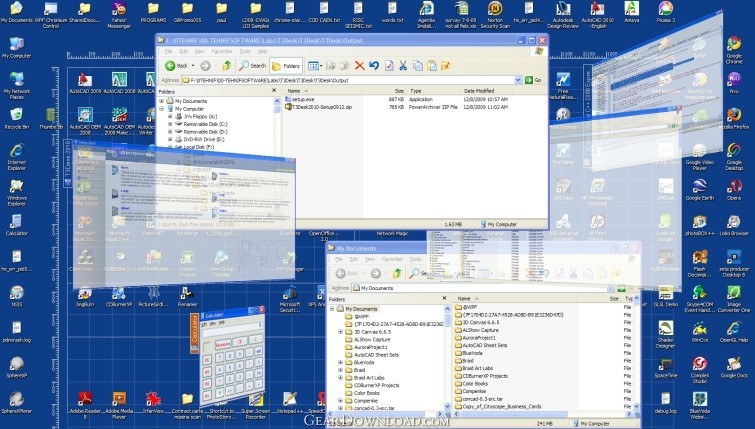Viewport: 755px width, 429px height.
Task: Collapse My Computer in the Output folder tree
Action: 162,109
